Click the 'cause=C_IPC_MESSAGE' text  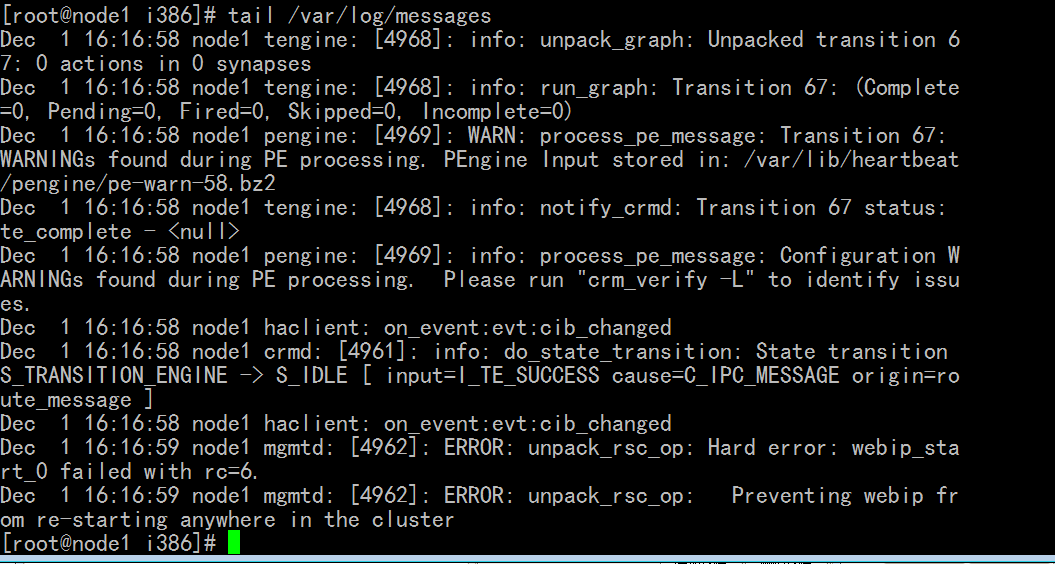[x=726, y=376]
